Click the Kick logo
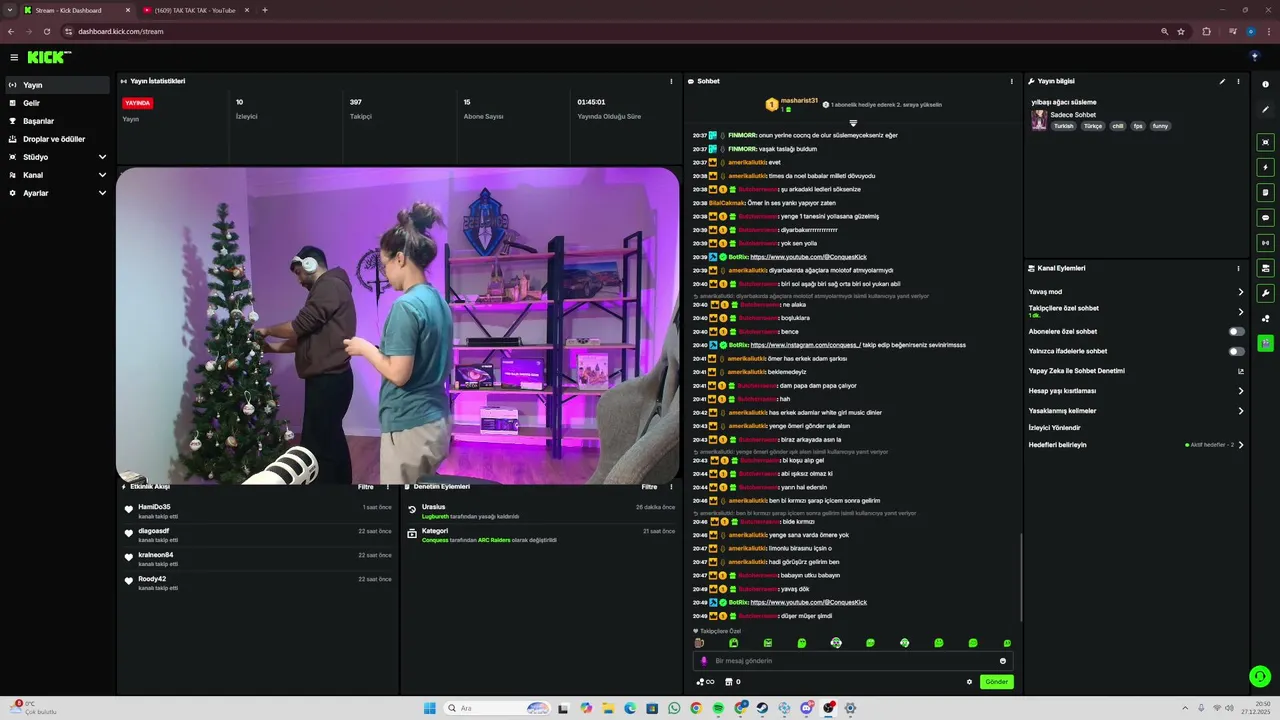The height and width of the screenshot is (720, 1280). [49, 57]
